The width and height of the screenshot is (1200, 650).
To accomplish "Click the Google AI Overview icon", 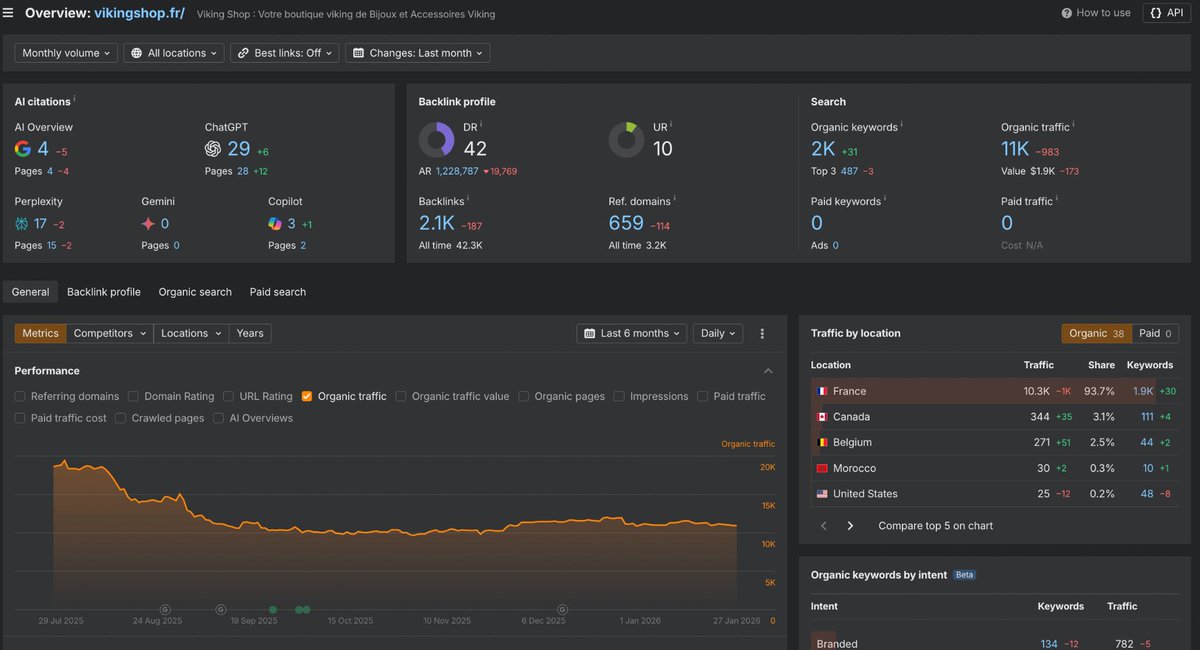I will 23,149.
